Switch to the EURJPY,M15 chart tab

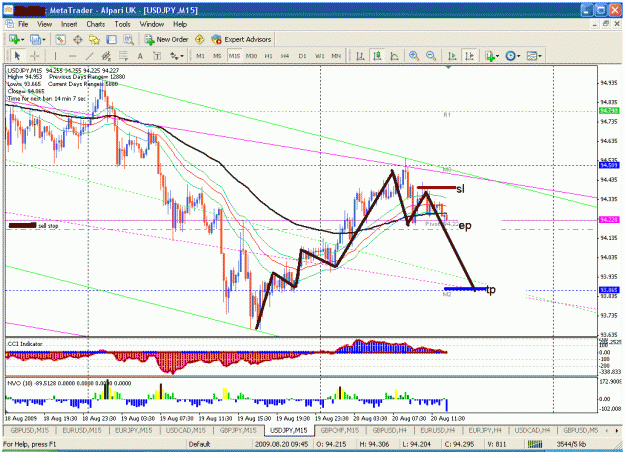pos(133,430)
